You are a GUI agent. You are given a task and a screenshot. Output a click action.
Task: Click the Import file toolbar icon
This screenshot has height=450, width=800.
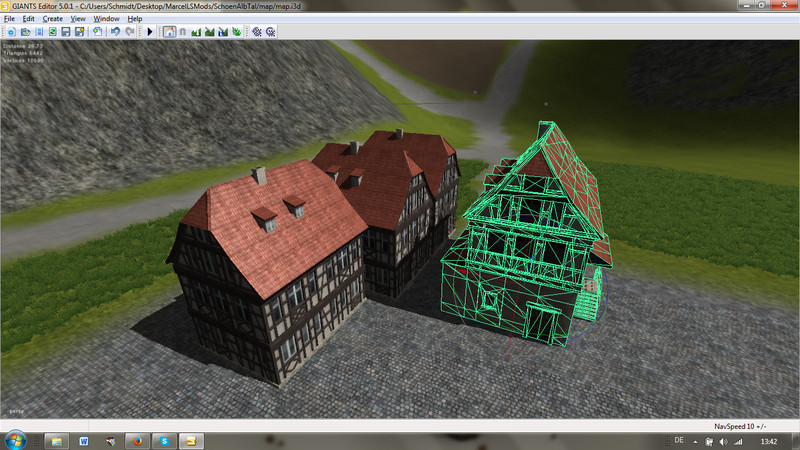[x=39, y=32]
